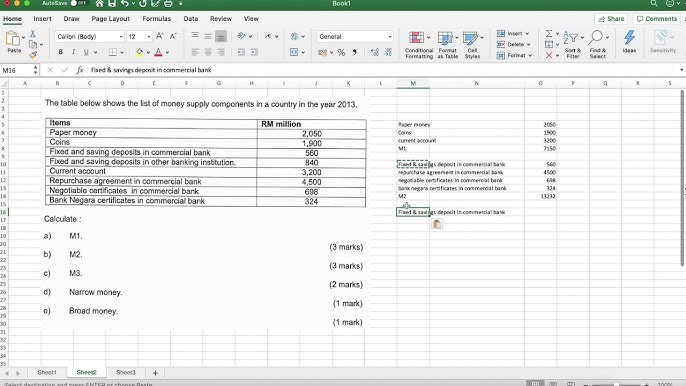Viewport: 686px width, 386px height.
Task: Toggle bold formatting
Action: click(60, 52)
